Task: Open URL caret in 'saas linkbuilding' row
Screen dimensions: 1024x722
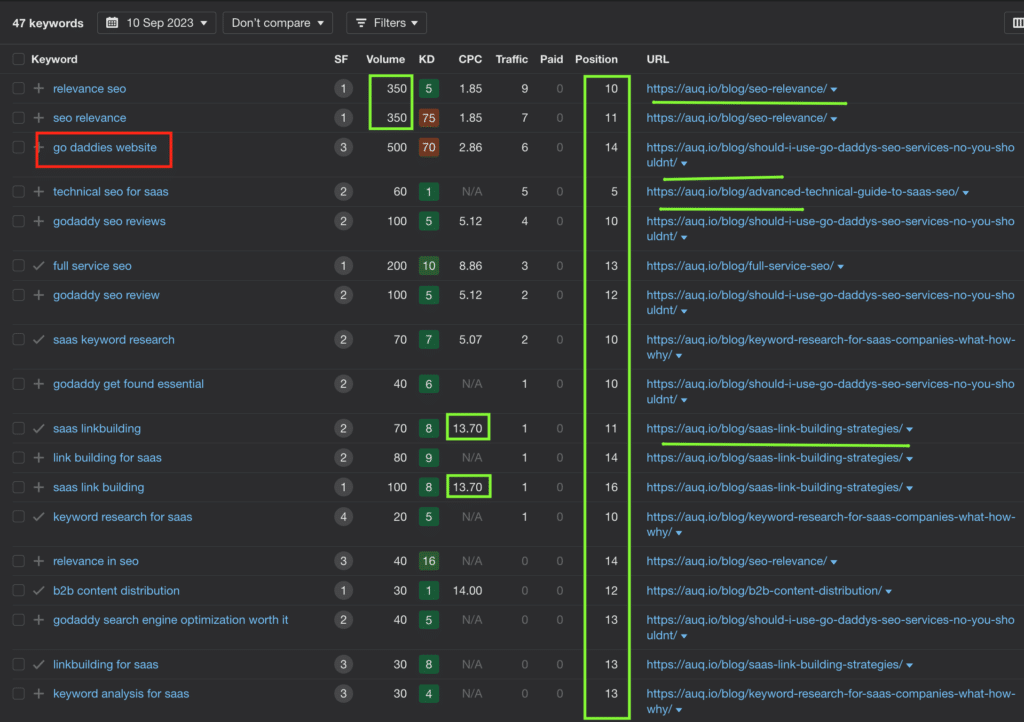Action: [x=910, y=430]
